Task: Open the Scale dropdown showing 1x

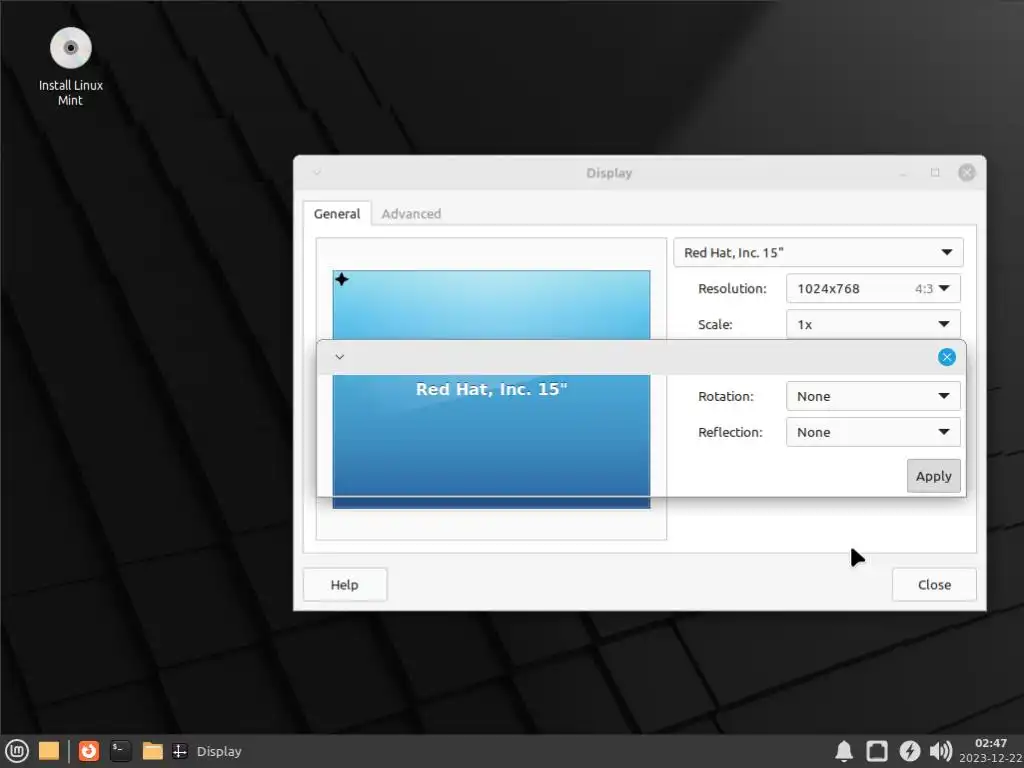Action: [x=873, y=325]
